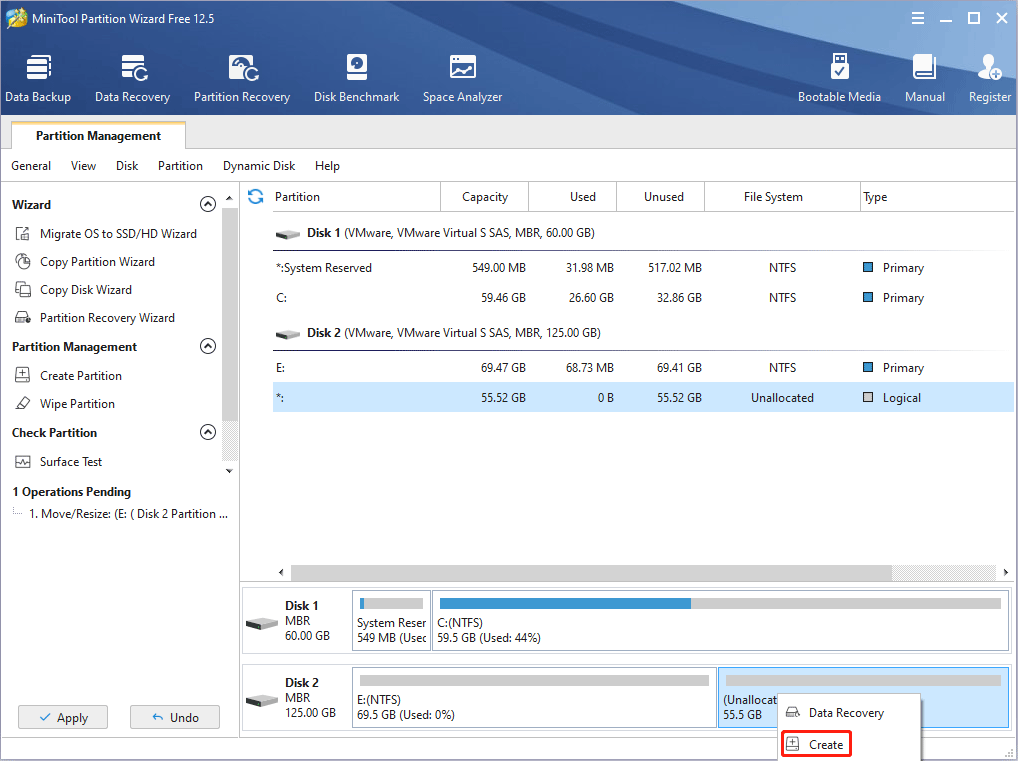This screenshot has height=761, width=1018.
Task: Click Copy Disk Wizard link
Action: pos(86,290)
